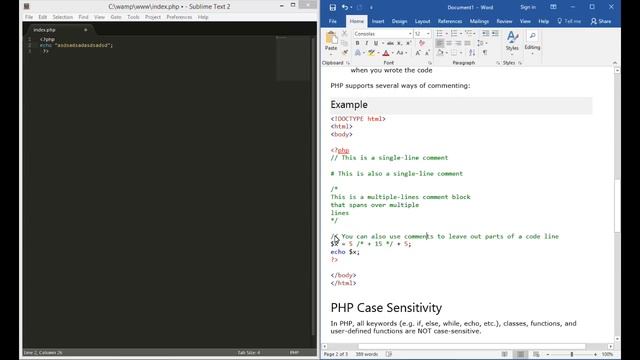This screenshot has width=640, height=360.
Task: Switch to the References ribbon tab
Action: point(450,21)
